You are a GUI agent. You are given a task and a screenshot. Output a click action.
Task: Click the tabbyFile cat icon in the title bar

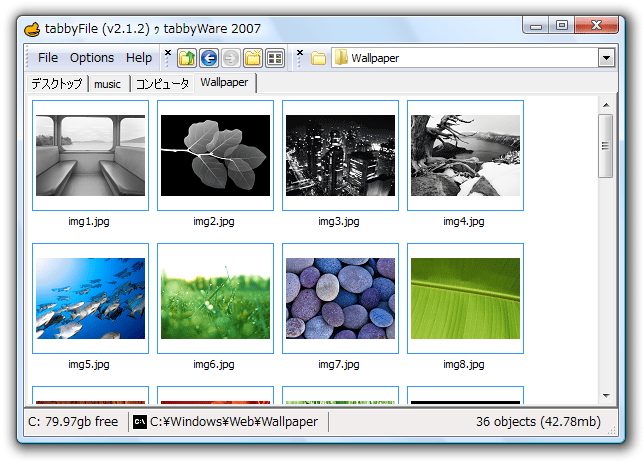[32, 29]
